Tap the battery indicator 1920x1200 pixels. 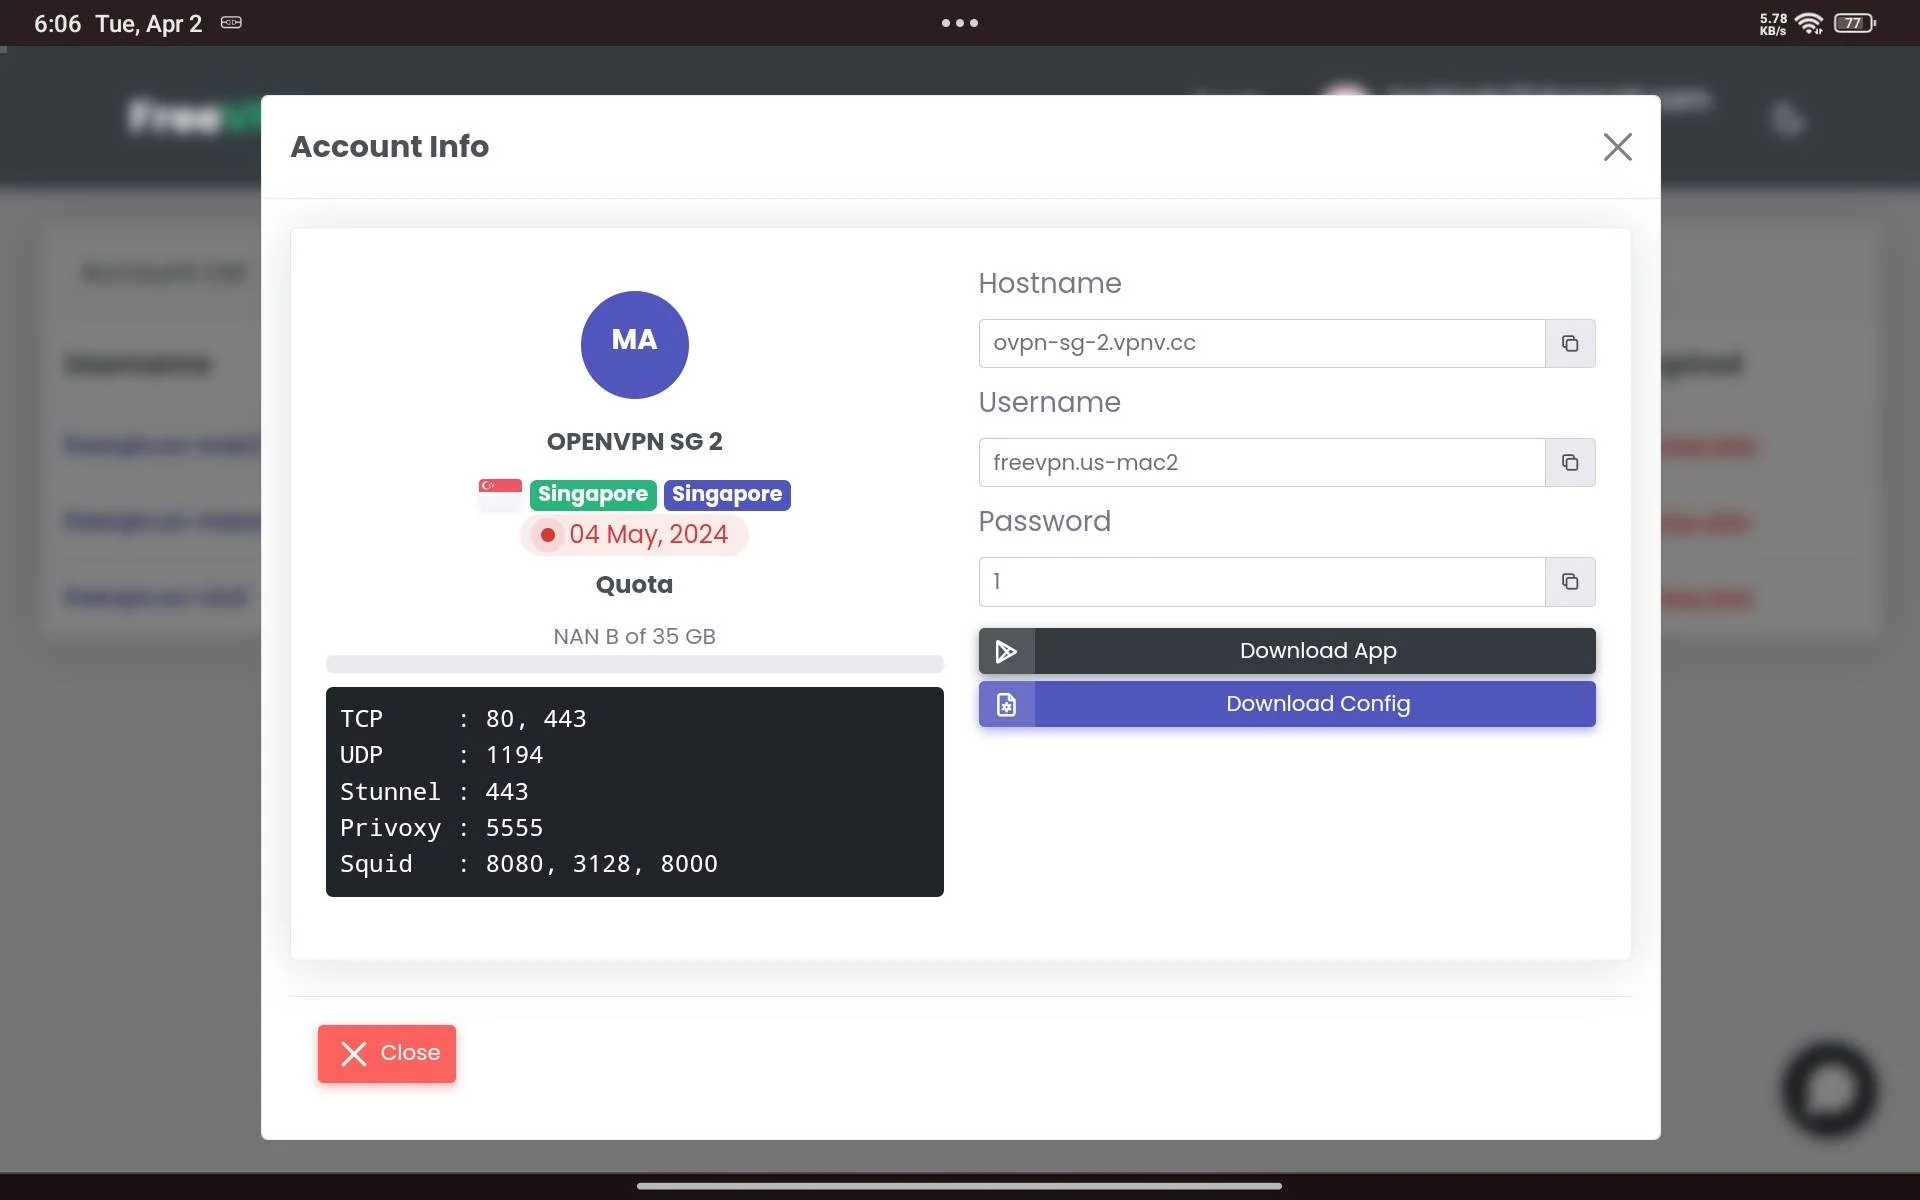(x=1855, y=23)
